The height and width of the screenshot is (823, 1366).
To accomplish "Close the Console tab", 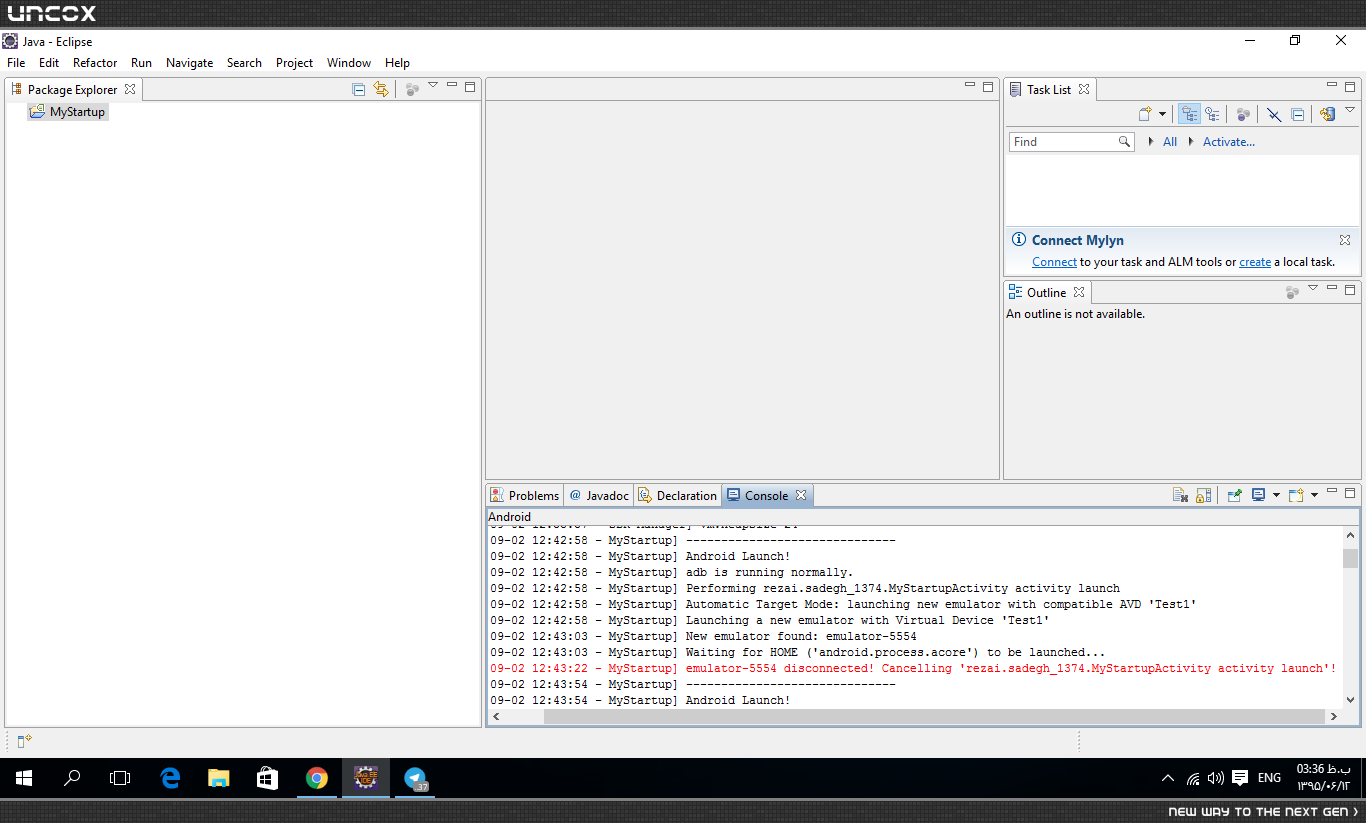I will (801, 495).
